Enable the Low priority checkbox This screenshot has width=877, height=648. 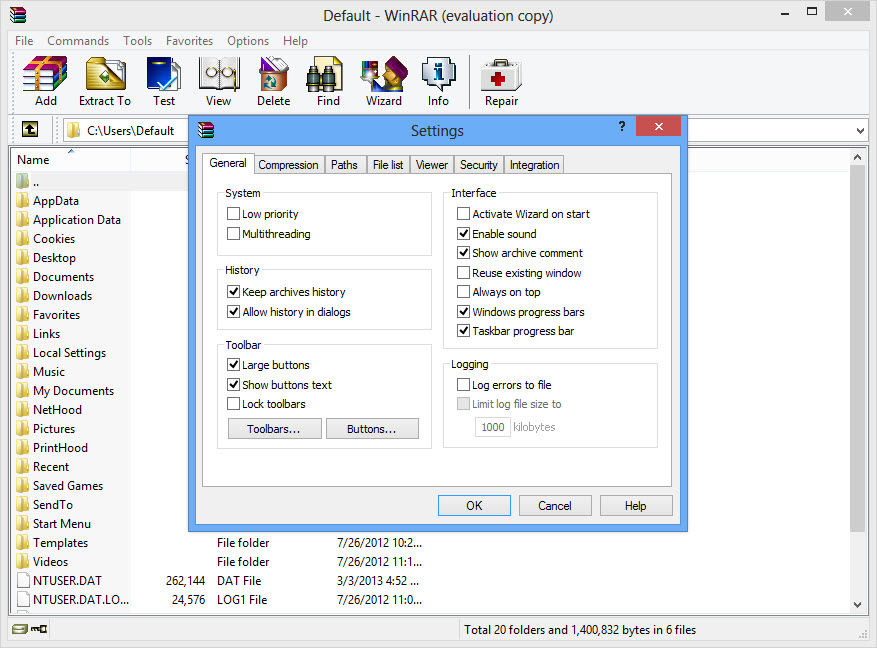[x=234, y=214]
